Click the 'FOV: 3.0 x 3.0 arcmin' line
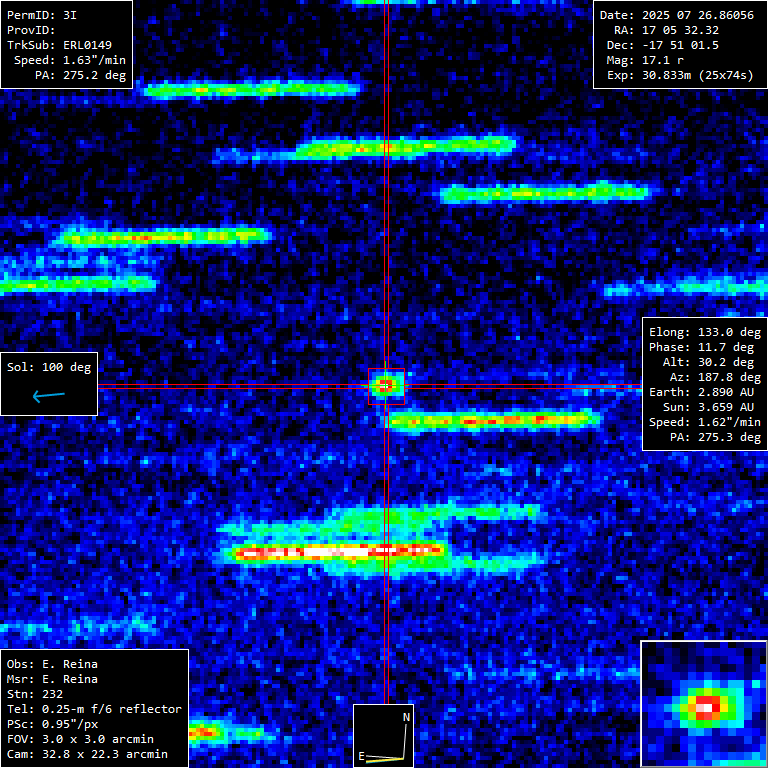Screen dimensions: 768x768 pyautogui.click(x=80, y=740)
